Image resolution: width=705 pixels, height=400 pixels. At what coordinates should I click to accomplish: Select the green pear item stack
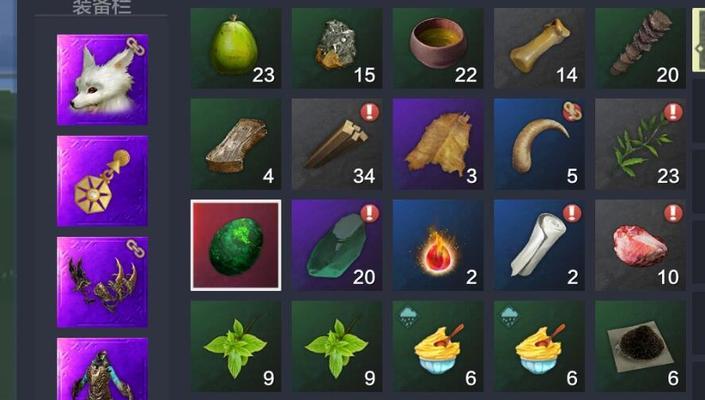[236, 49]
